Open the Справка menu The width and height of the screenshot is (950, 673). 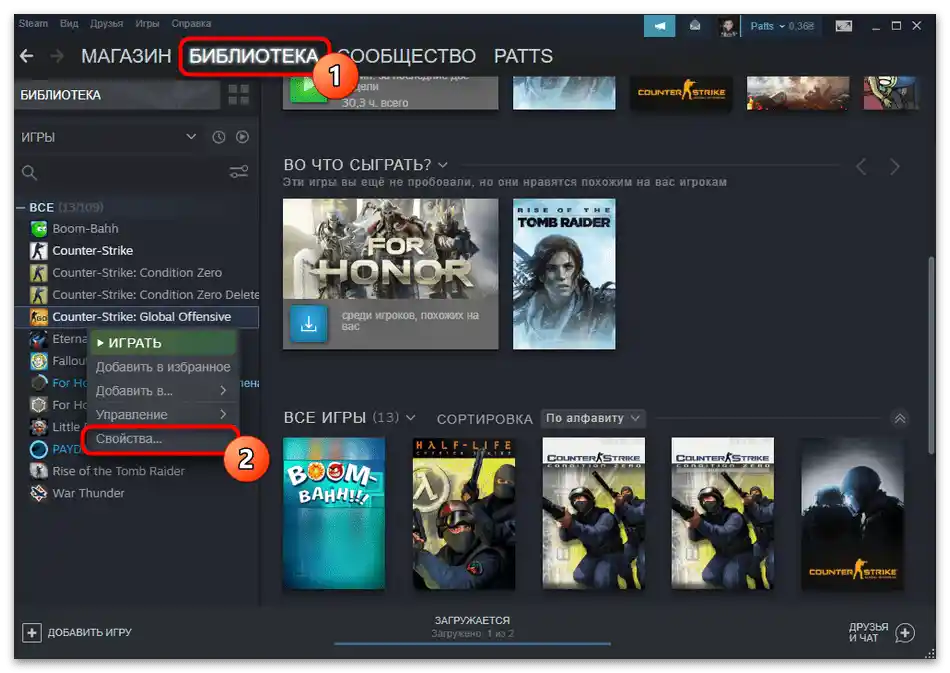191,24
